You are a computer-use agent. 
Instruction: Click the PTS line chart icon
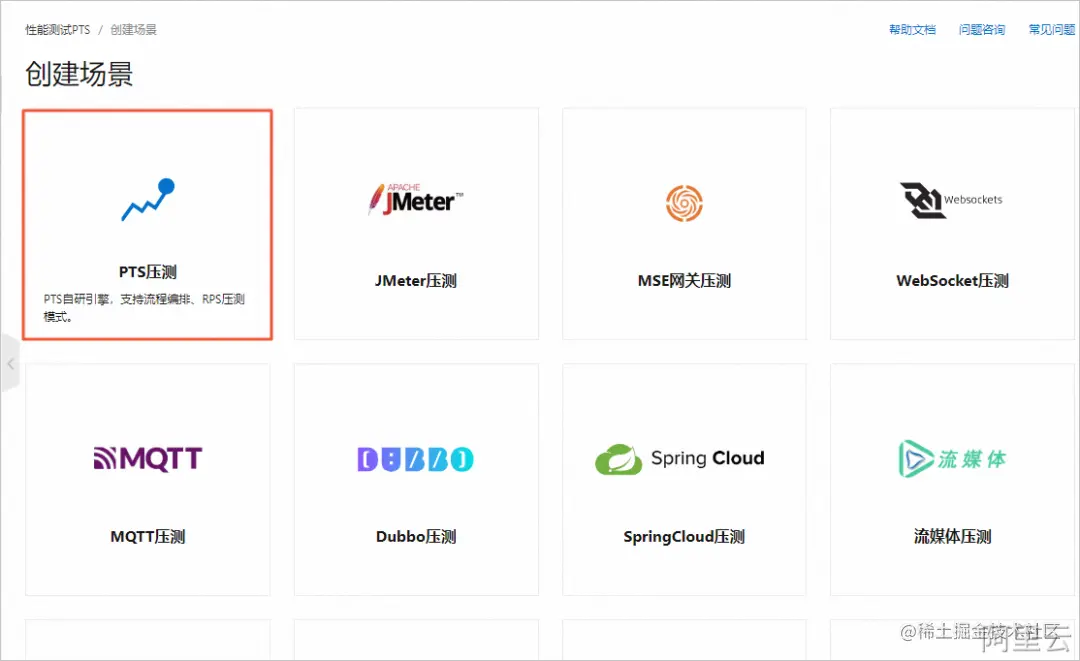[x=148, y=200]
